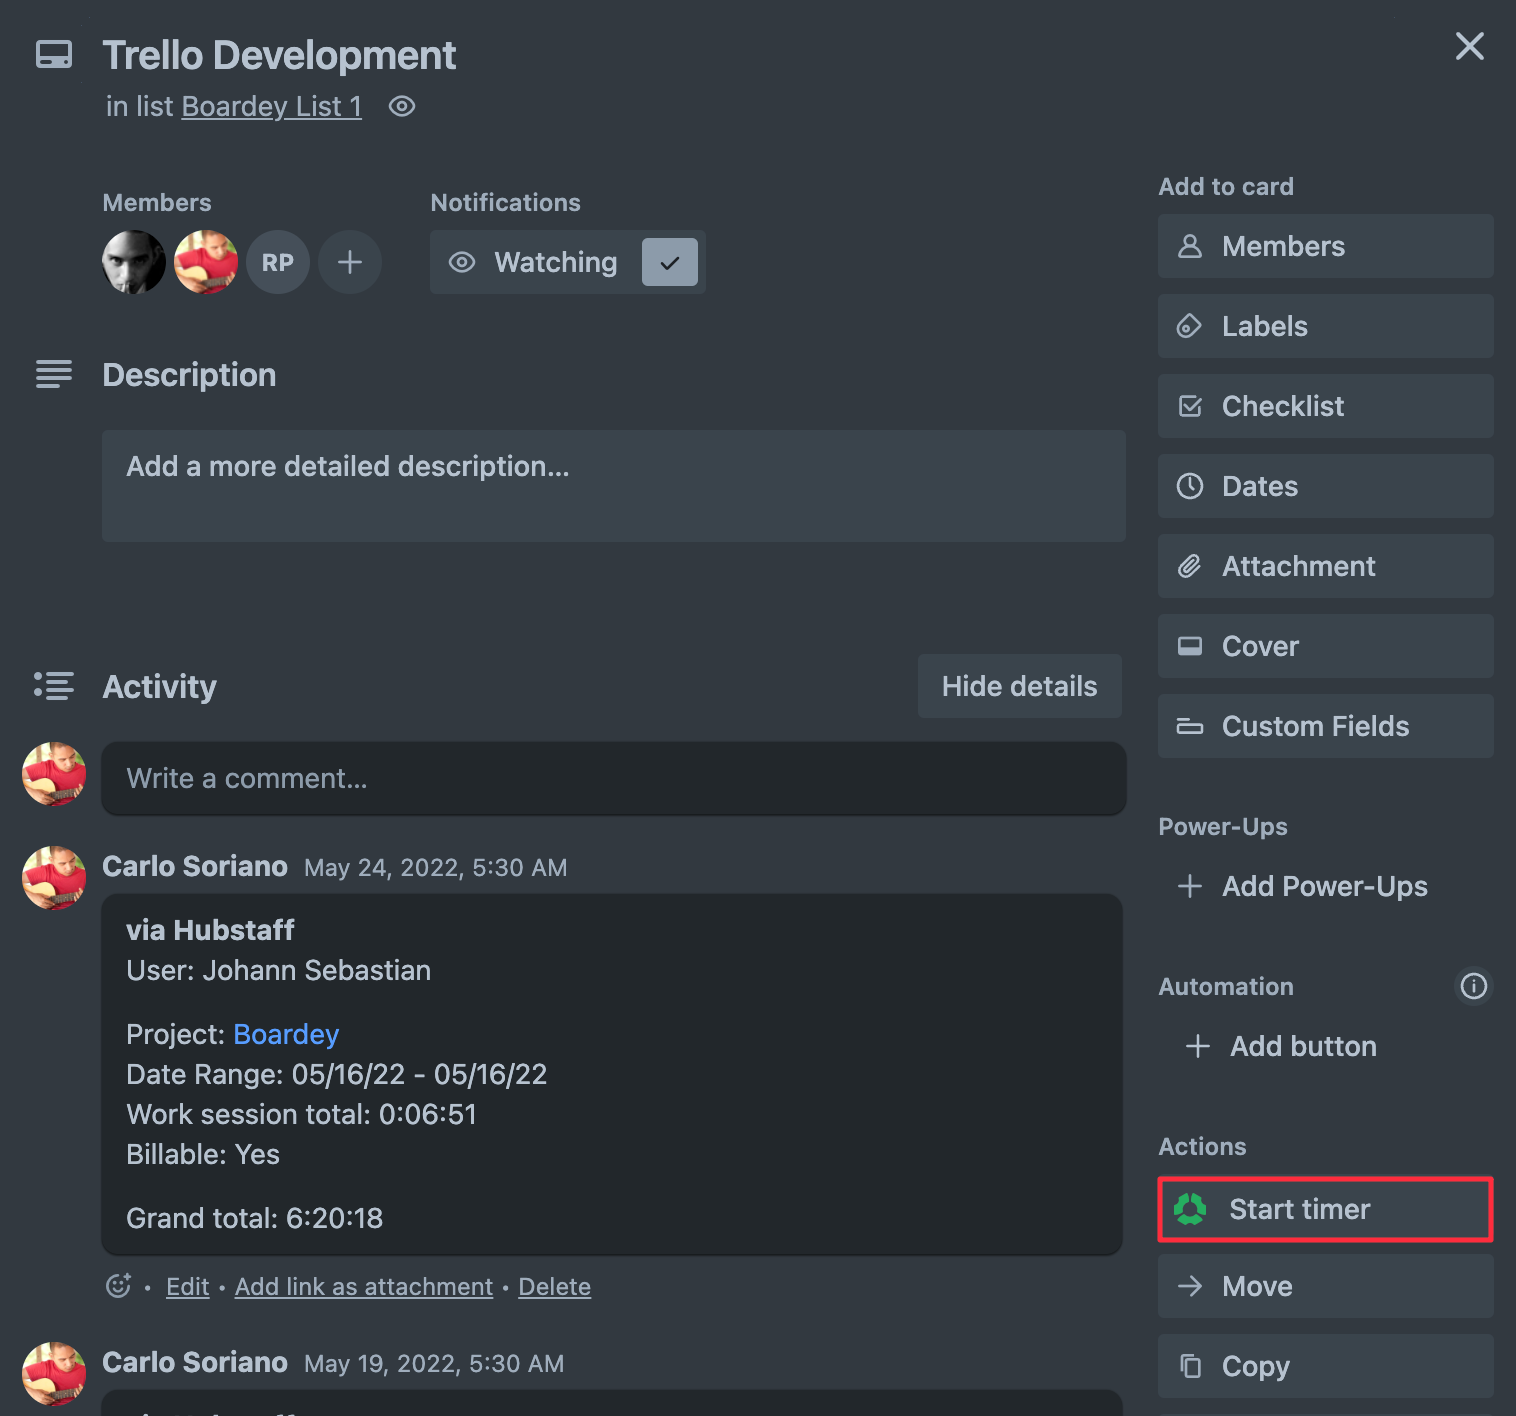This screenshot has height=1416, width=1516.
Task: Click the Grand total: 6:20:18 text
Action: [255, 1218]
